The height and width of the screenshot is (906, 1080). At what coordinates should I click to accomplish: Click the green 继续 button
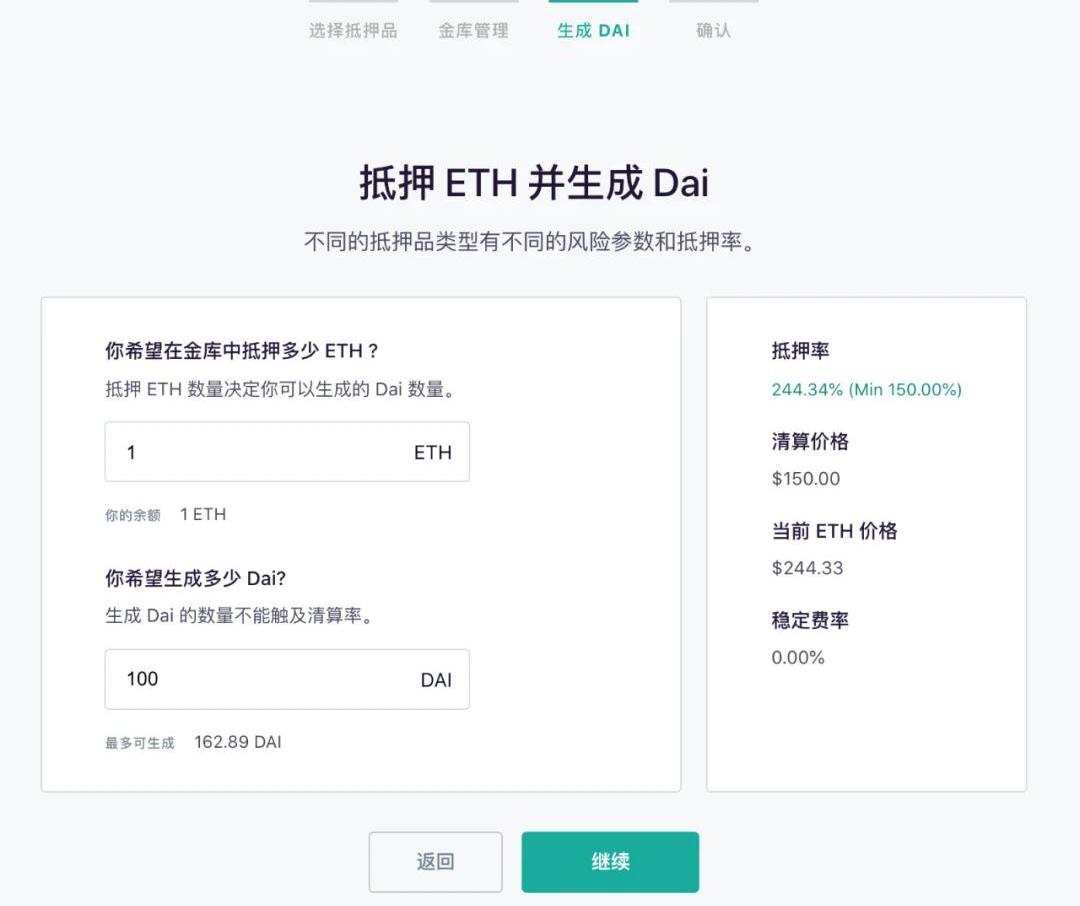(610, 862)
